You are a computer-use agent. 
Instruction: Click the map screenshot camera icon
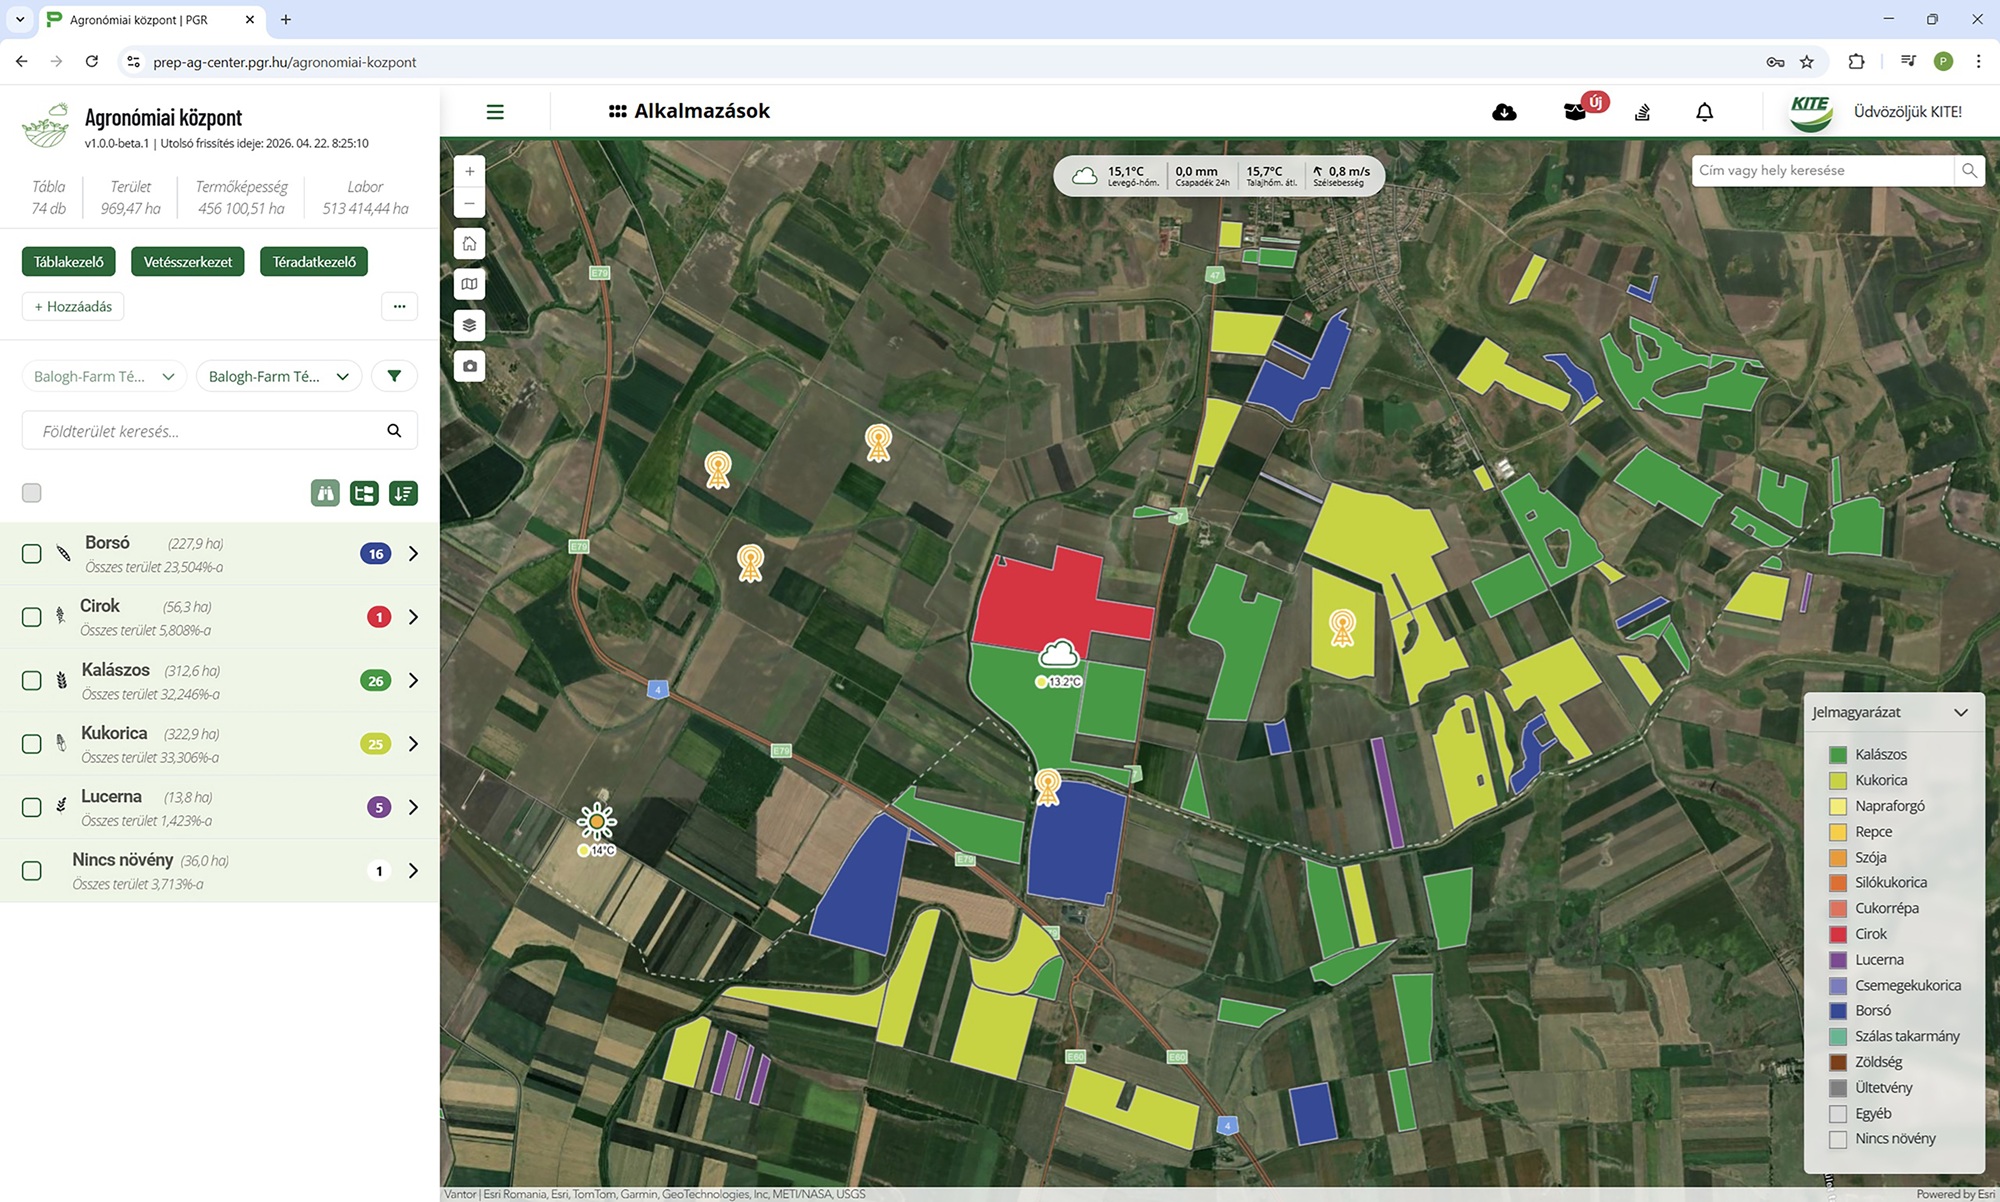click(469, 366)
